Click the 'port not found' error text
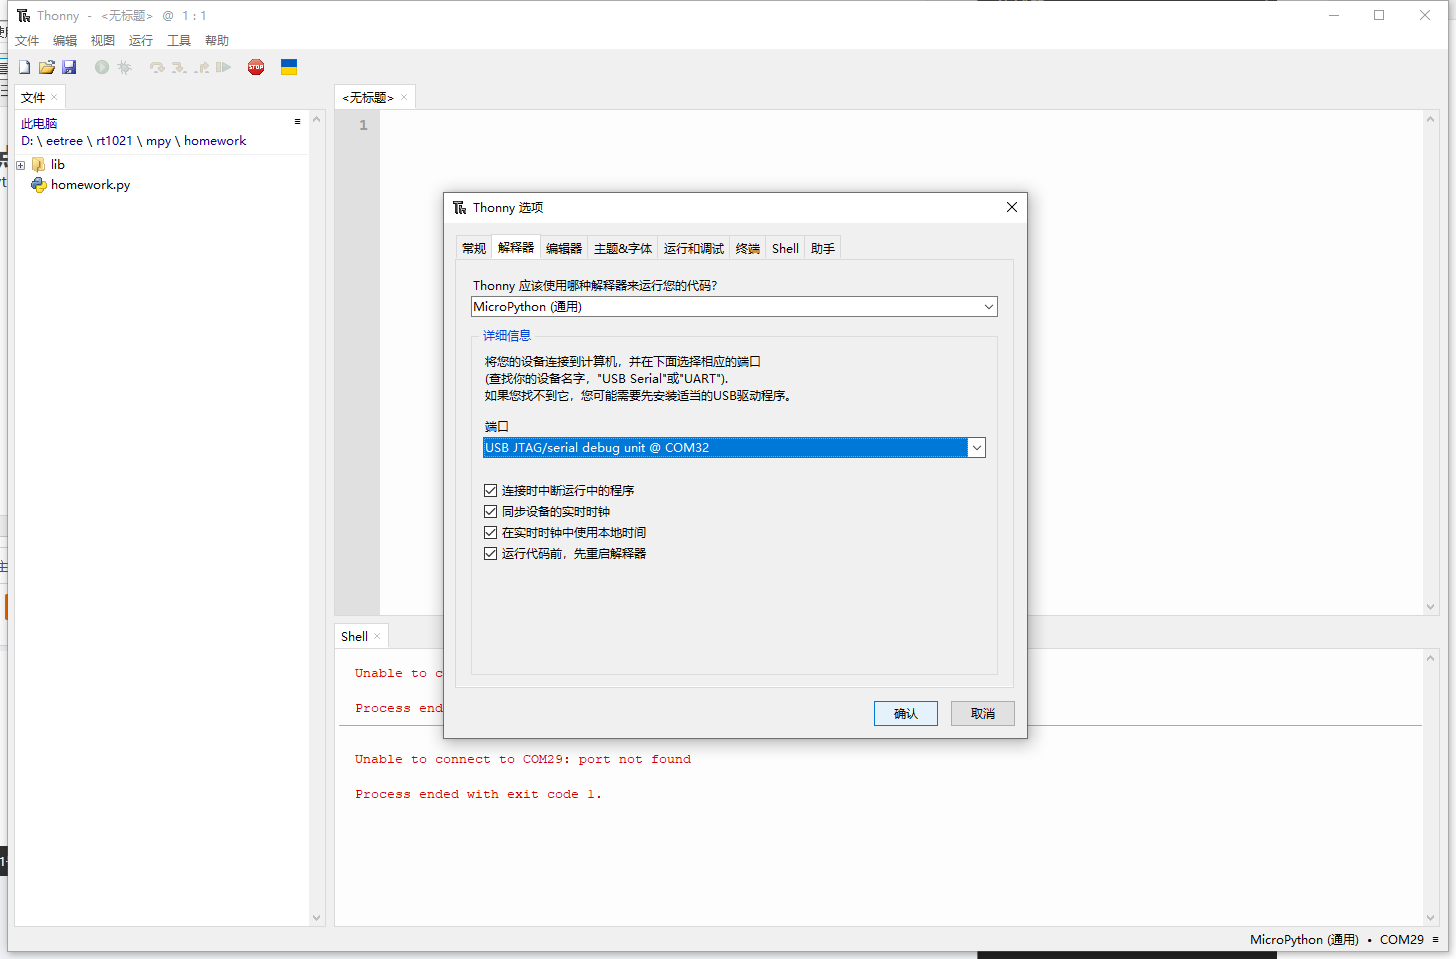 [x=635, y=759]
